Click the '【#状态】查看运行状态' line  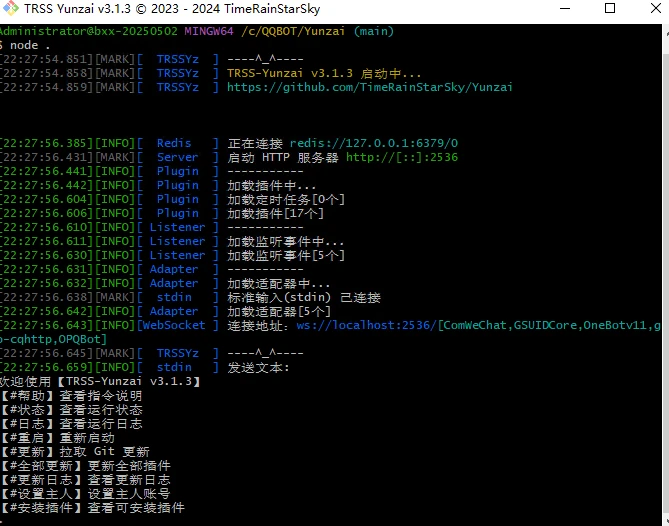[x=71, y=410]
